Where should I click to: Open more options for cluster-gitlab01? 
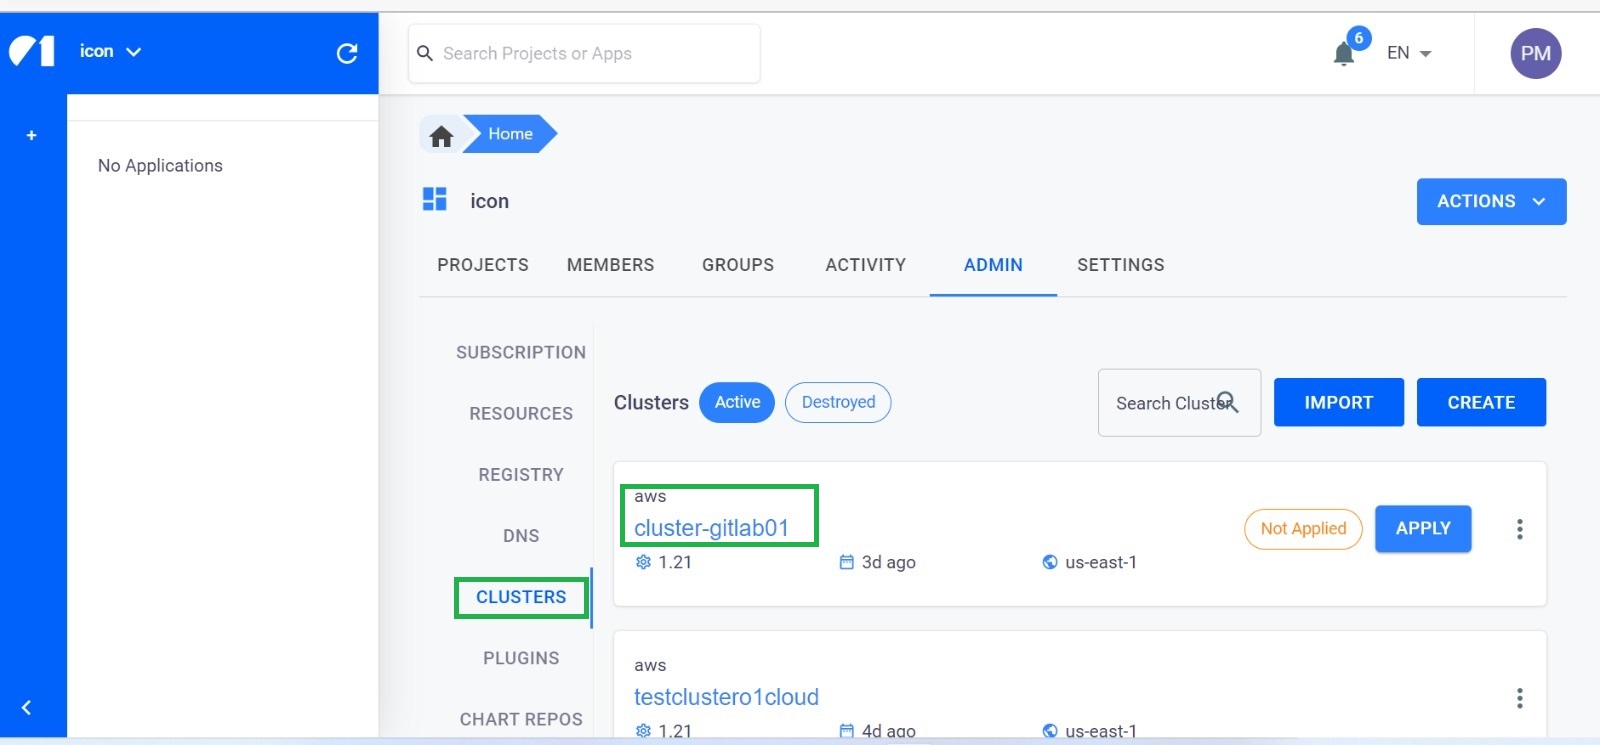tap(1519, 529)
